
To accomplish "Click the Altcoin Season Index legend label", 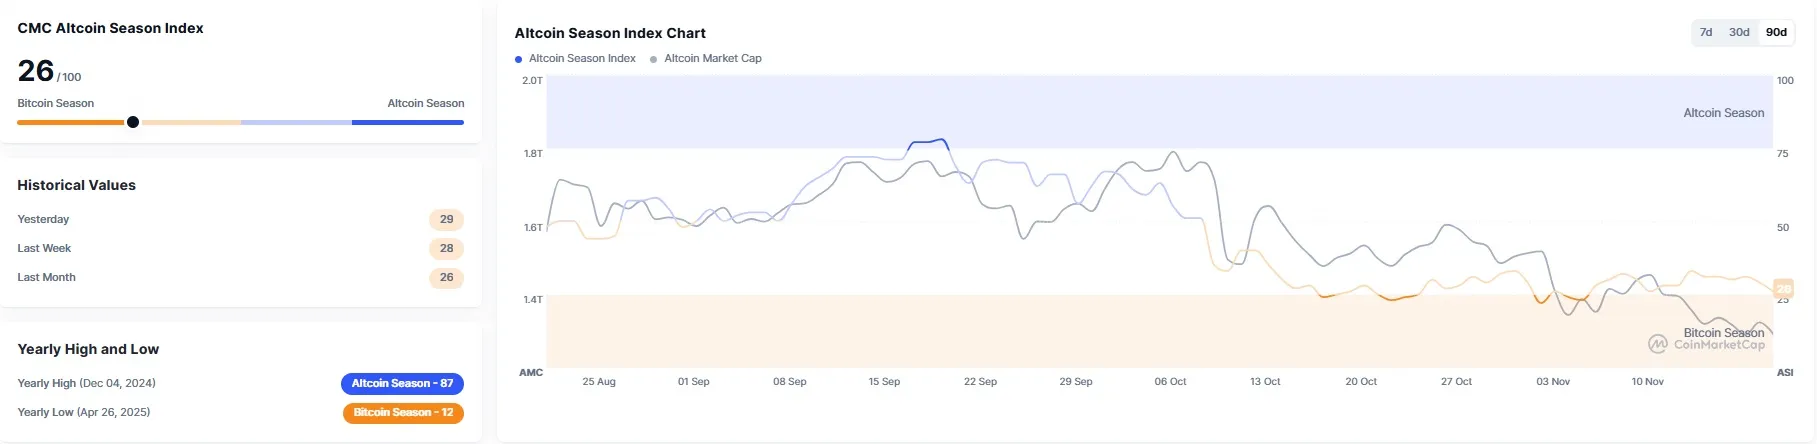I will [x=582, y=59].
